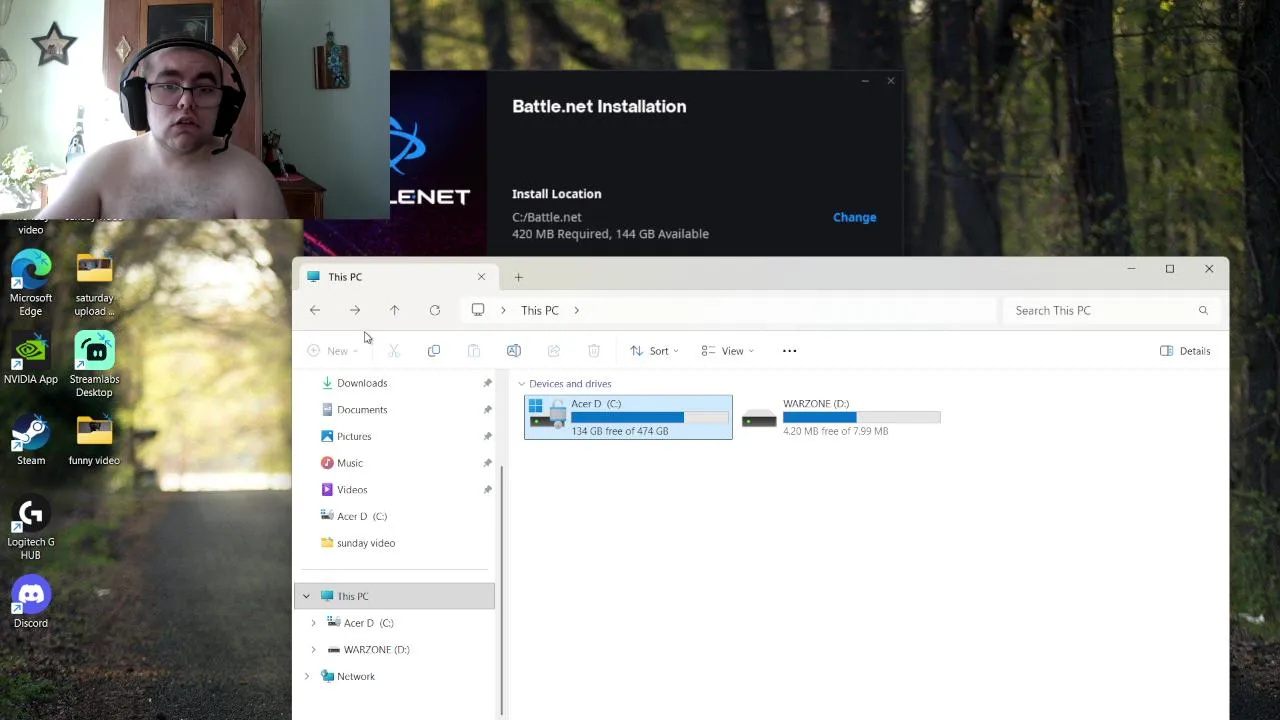Select the This PC tab
This screenshot has width=1280, height=720.
397,277
